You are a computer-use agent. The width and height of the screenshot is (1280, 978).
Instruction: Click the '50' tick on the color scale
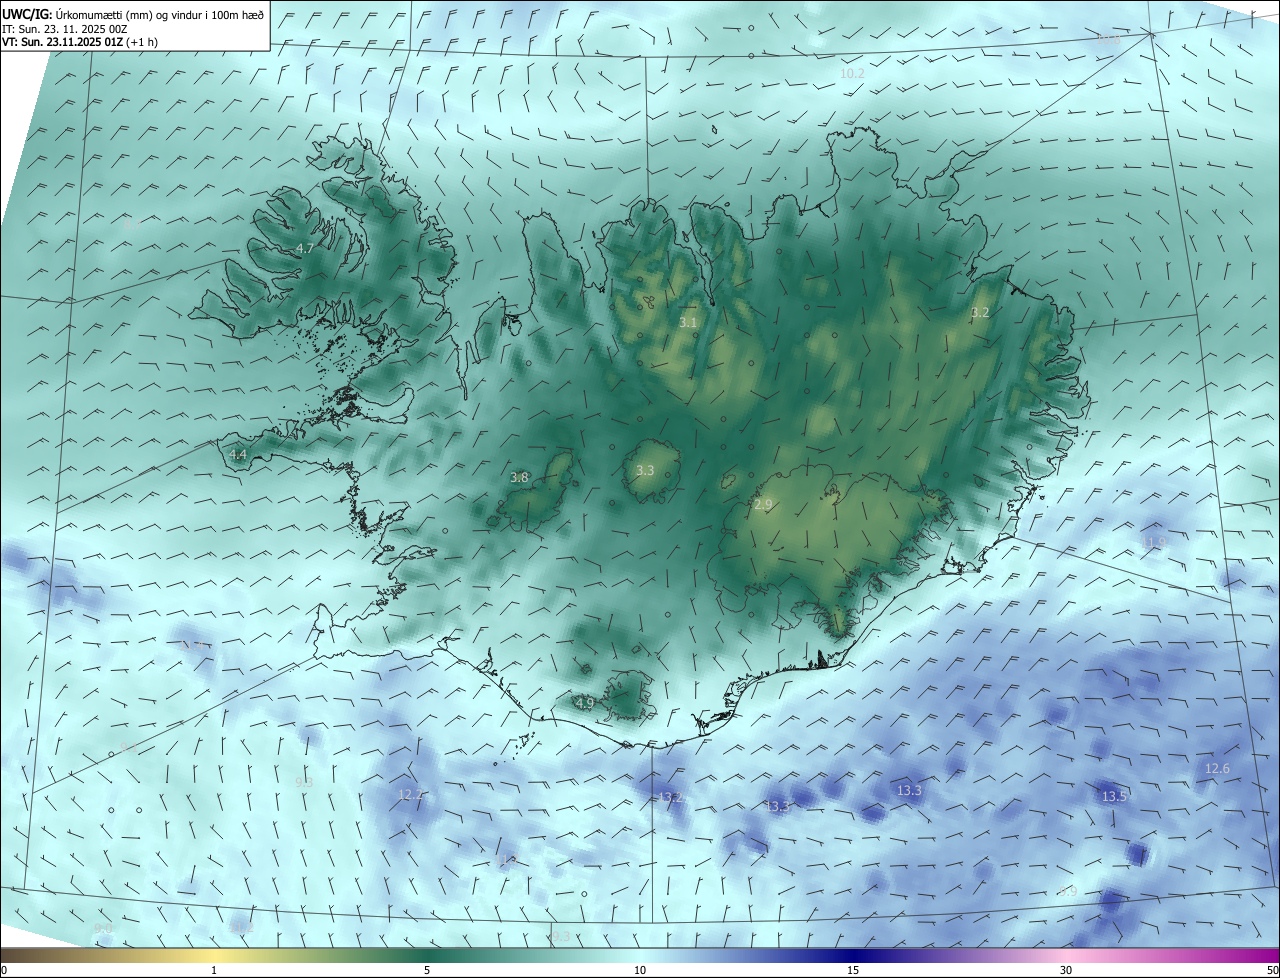point(1272,970)
